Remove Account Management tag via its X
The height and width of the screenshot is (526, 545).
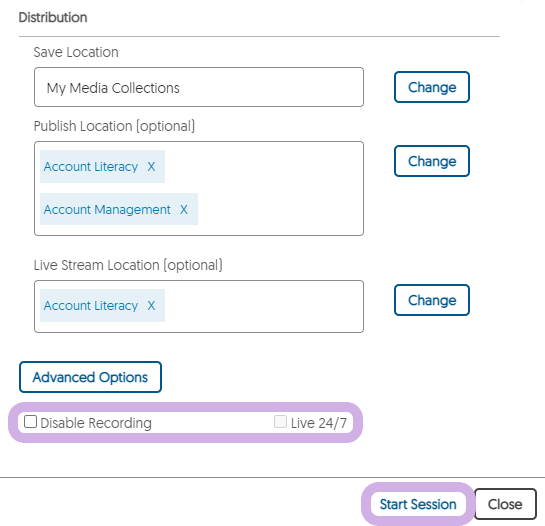(x=184, y=209)
